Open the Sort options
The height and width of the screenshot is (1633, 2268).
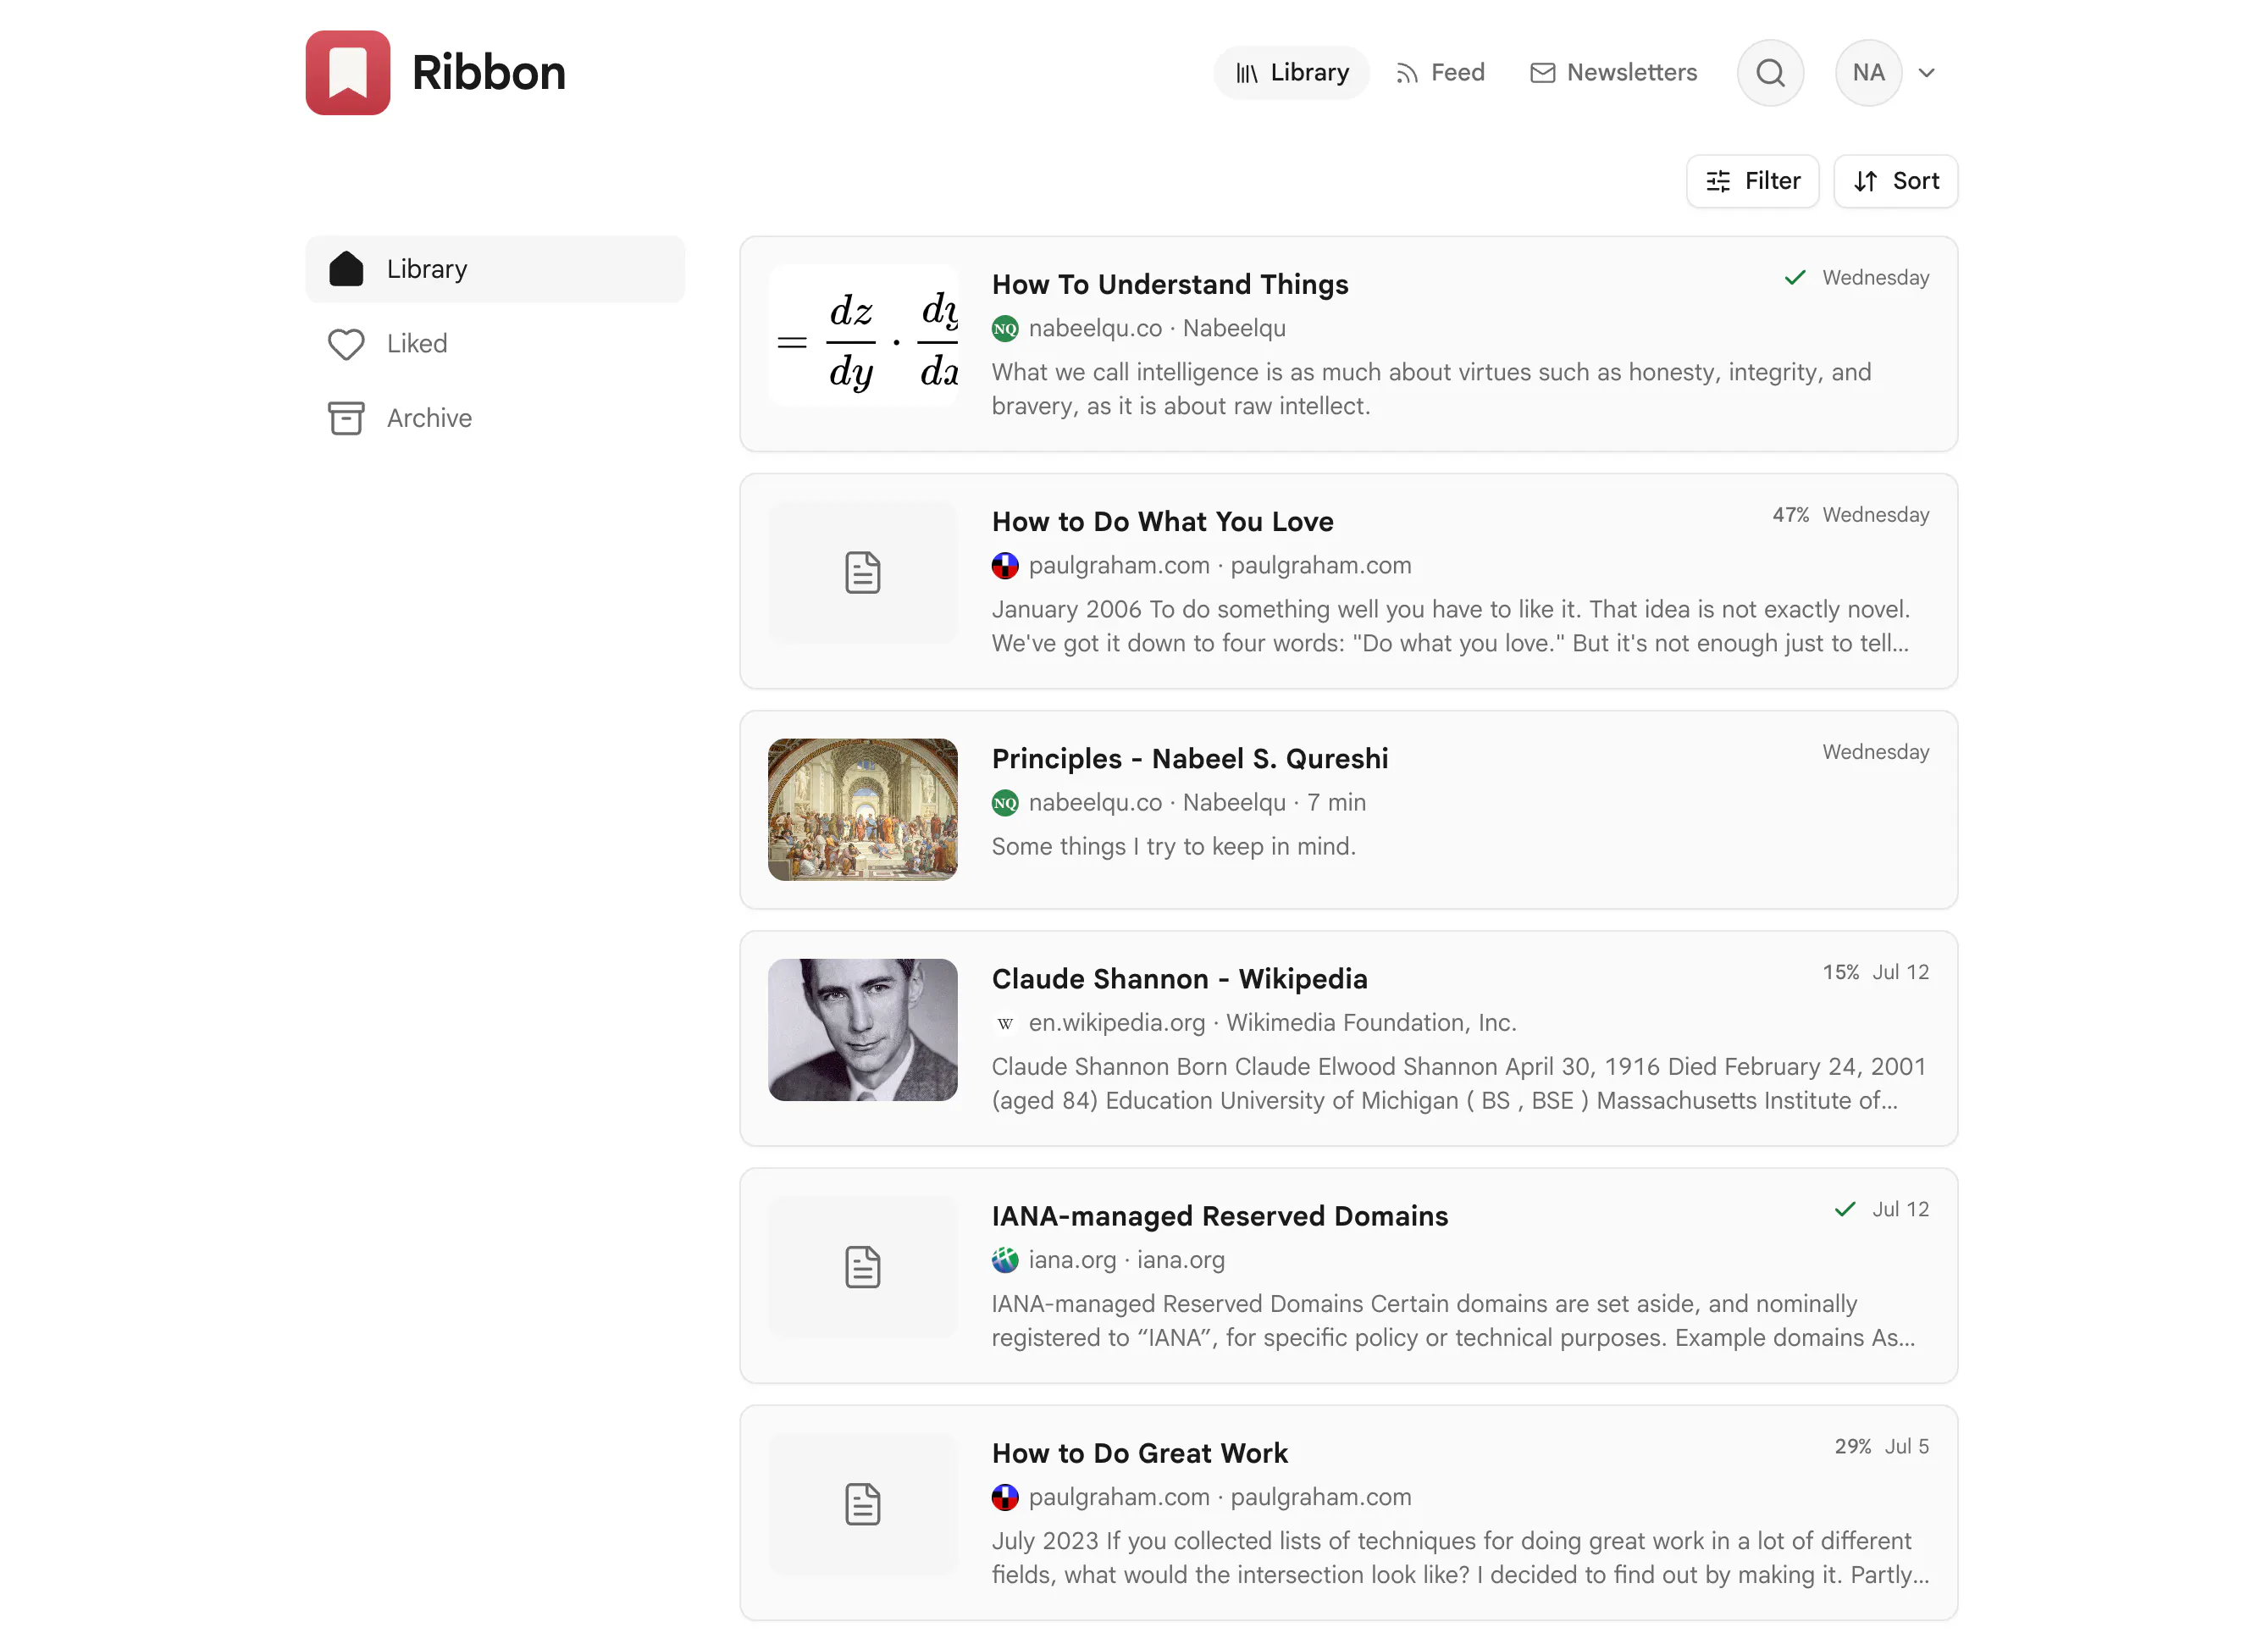[x=1895, y=181]
